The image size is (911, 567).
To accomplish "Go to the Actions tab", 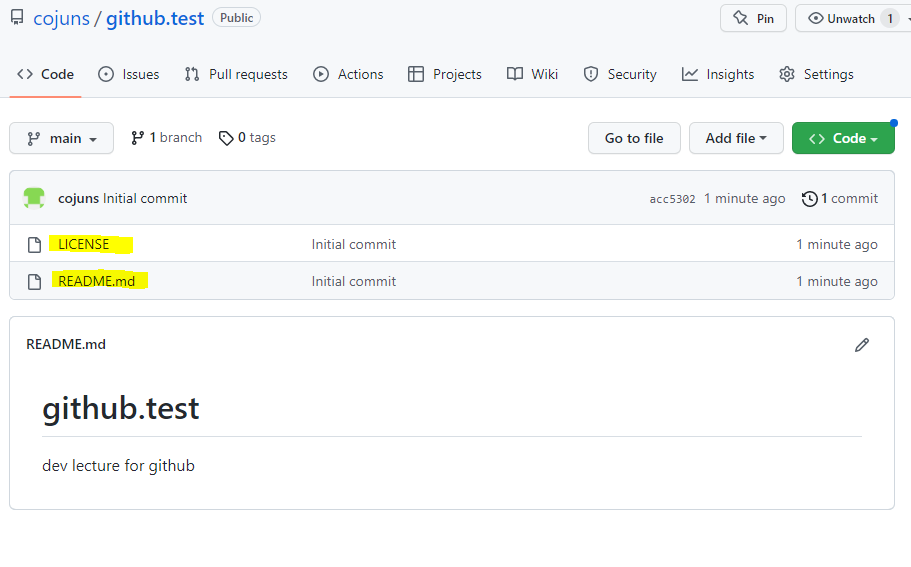I will click(x=348, y=74).
